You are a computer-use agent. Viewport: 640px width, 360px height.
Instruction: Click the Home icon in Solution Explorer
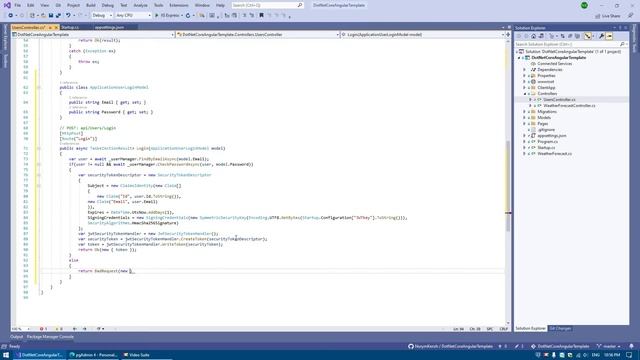tap(533, 36)
